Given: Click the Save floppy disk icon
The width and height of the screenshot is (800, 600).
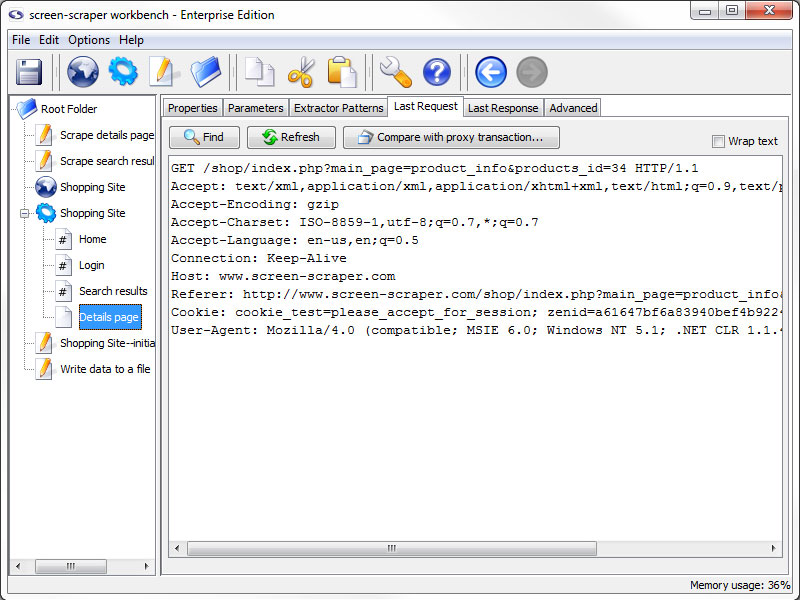Looking at the screenshot, I should [29, 72].
